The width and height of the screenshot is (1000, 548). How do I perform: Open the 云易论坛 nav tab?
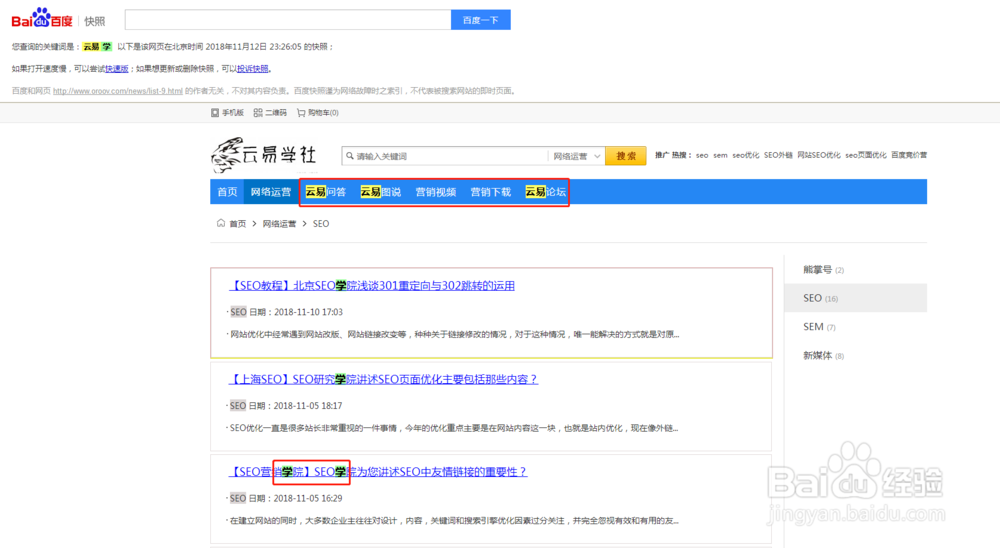pyautogui.click(x=545, y=192)
